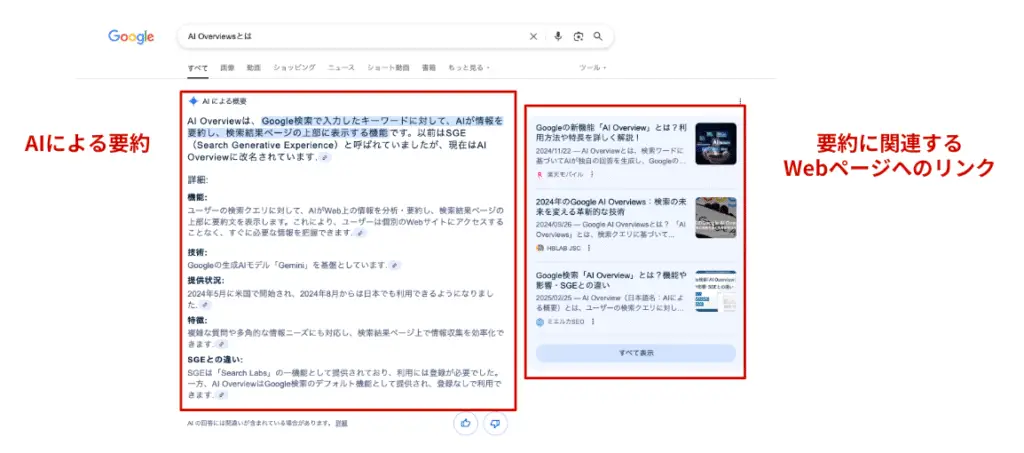Open the ショッピング tab
The height and width of the screenshot is (453, 1024).
pos(295,67)
